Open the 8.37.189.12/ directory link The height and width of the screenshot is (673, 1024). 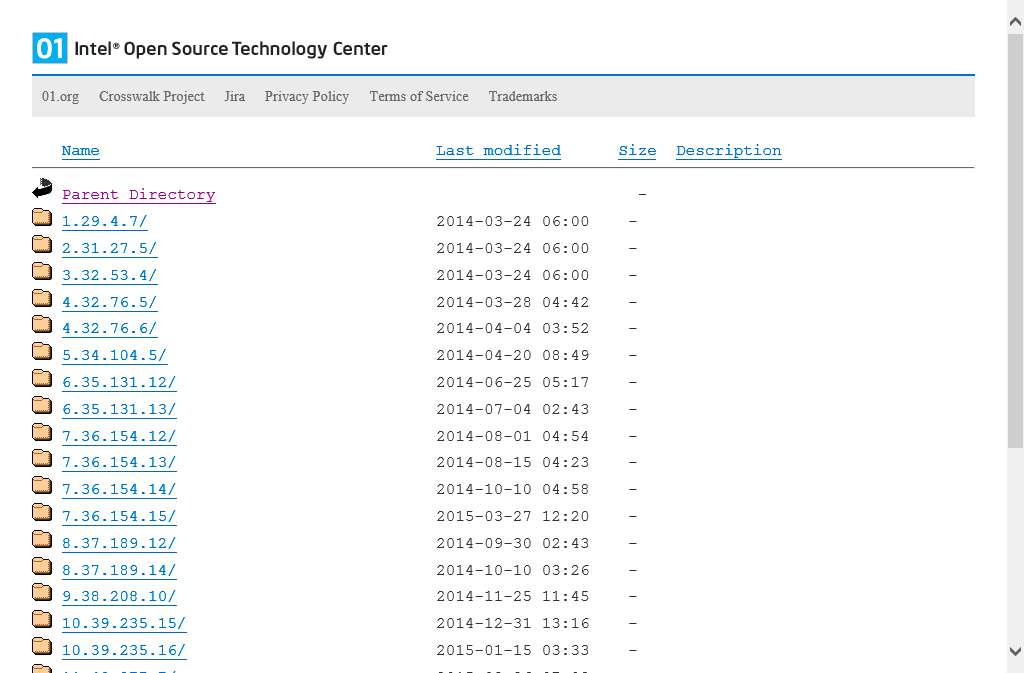pos(119,544)
